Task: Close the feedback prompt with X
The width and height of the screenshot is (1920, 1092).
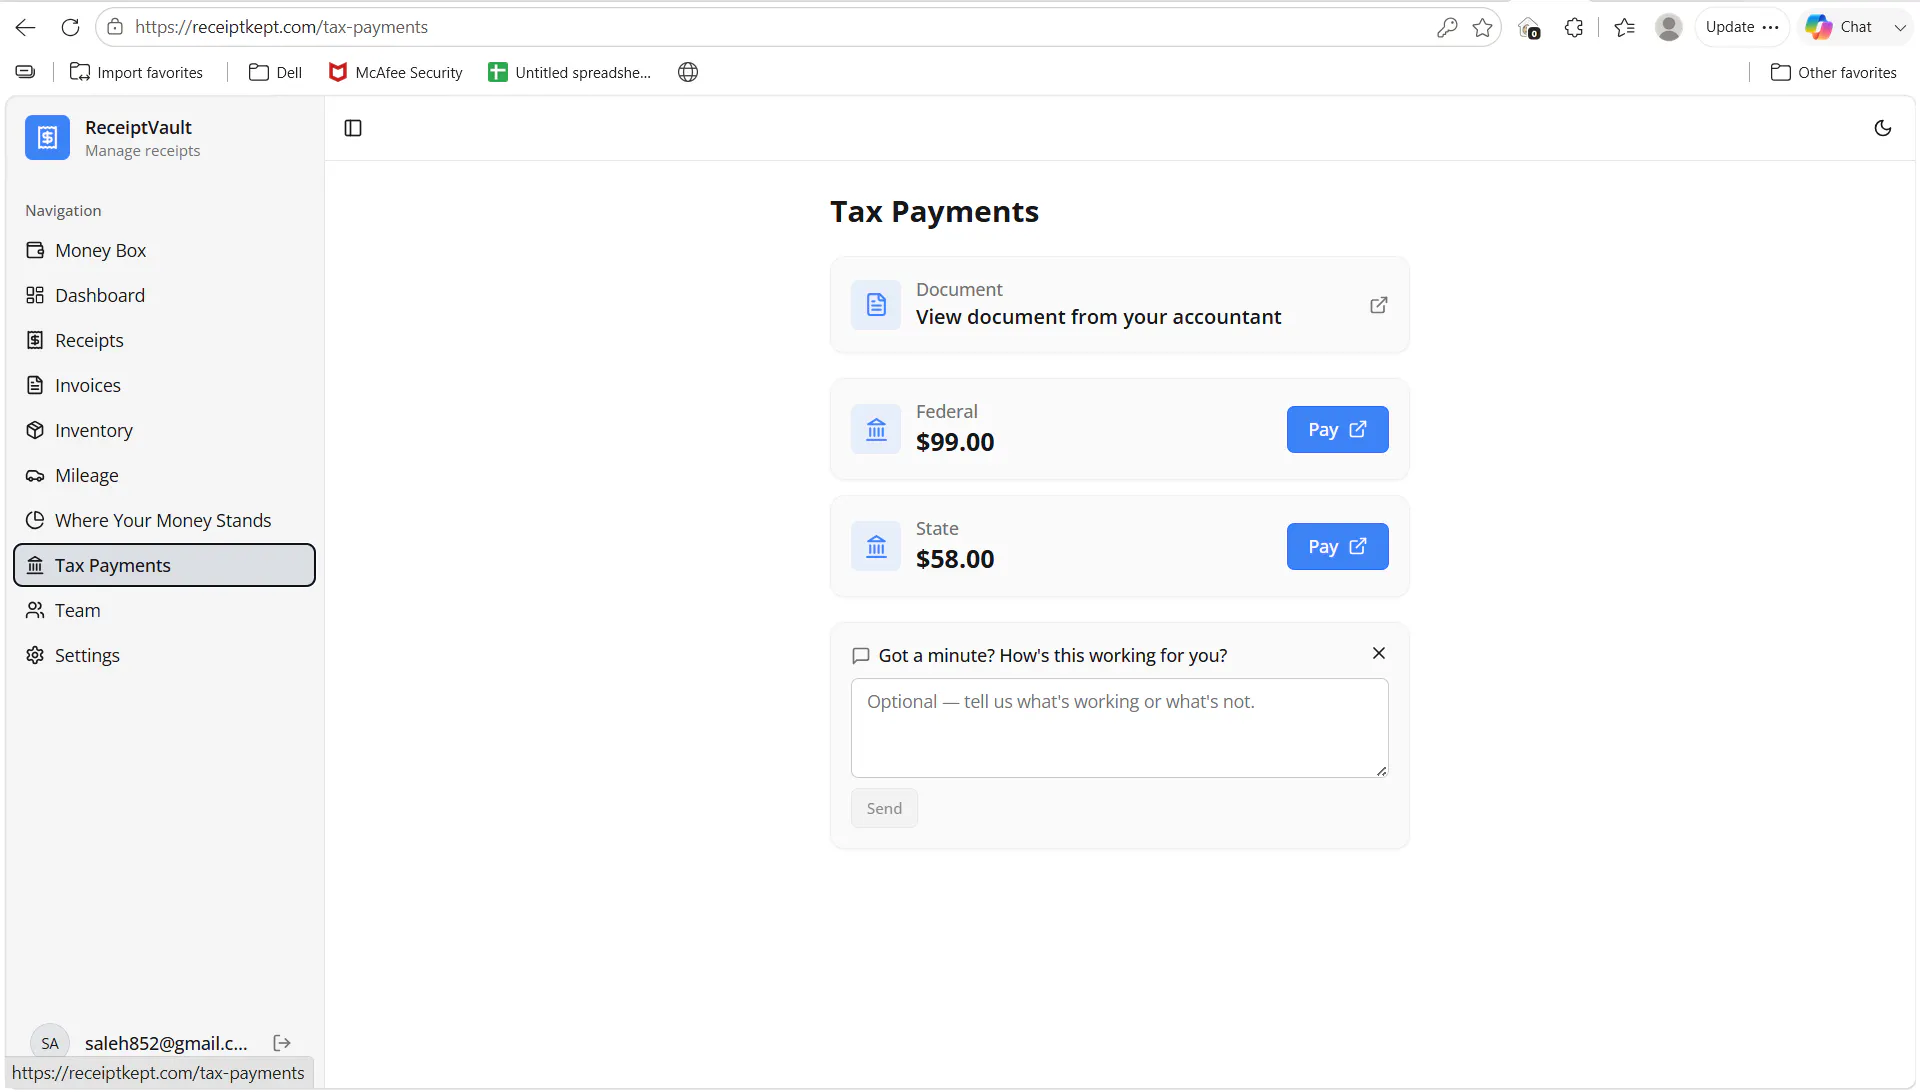Action: coord(1379,653)
